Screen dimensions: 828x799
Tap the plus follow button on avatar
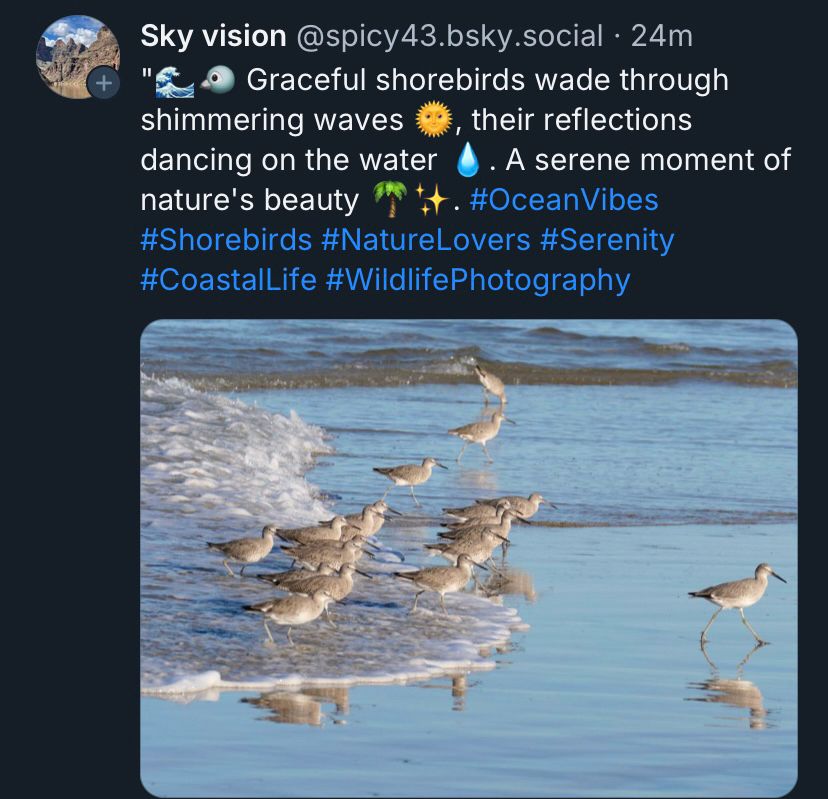point(104,83)
